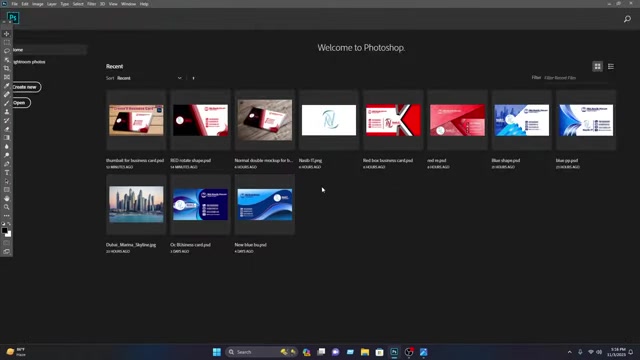Open the Image menu
The image size is (640, 360).
[x=38, y=4]
